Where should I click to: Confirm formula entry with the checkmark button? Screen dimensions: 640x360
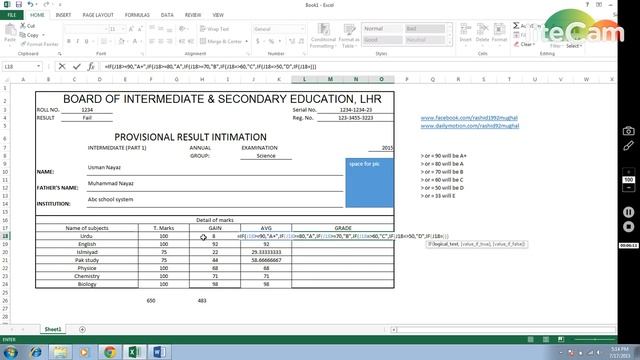(77, 66)
